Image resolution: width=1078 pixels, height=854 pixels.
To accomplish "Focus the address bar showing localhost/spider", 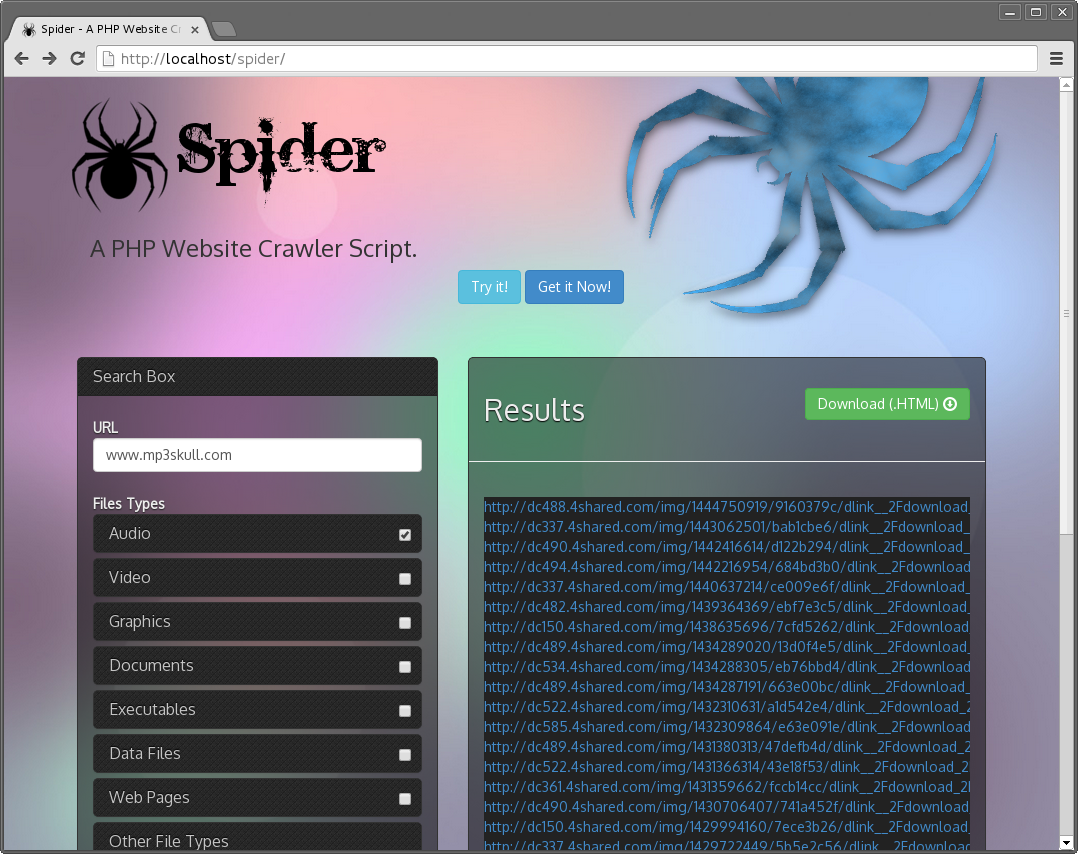I will (567, 59).
